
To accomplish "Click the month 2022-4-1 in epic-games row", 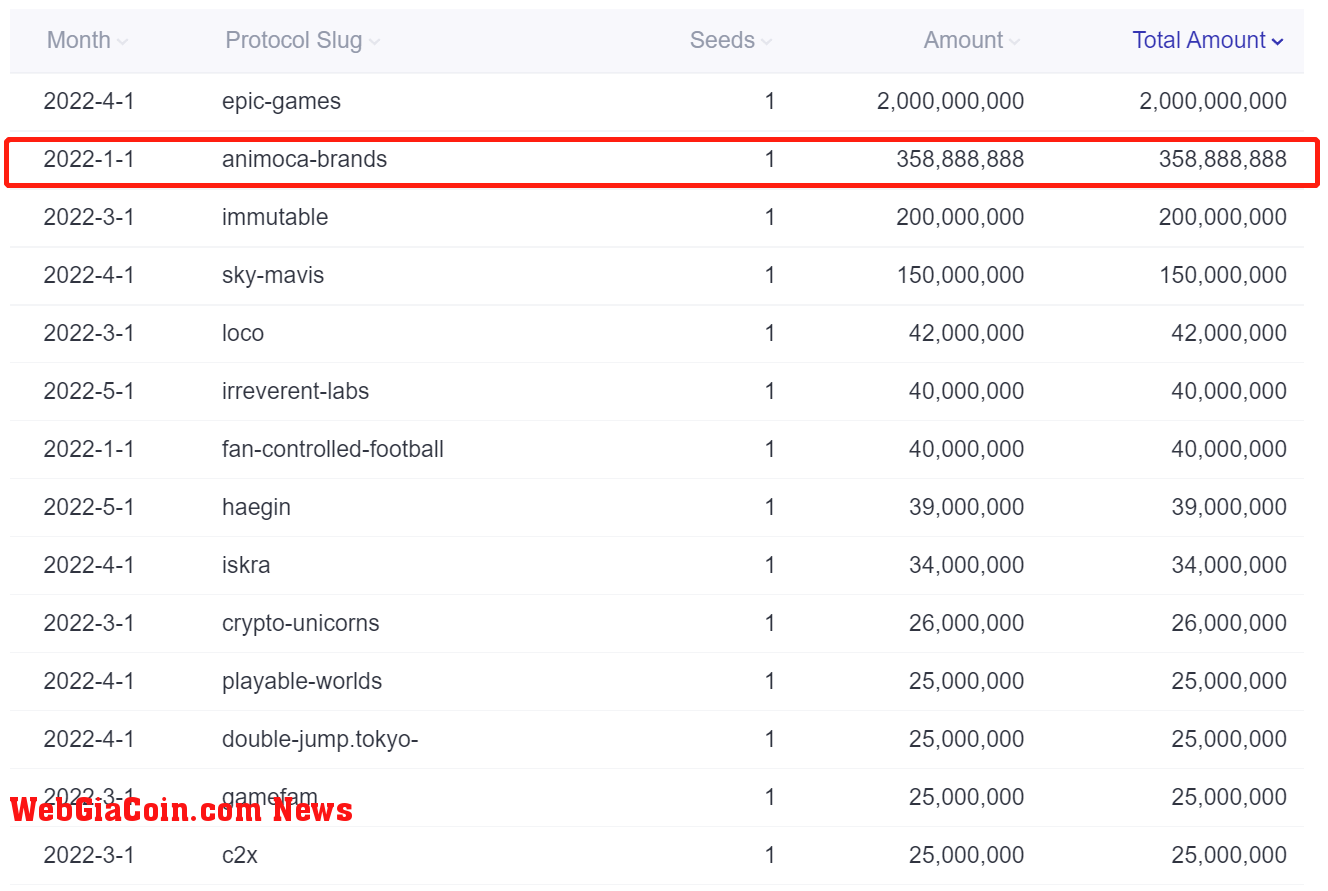I will click(x=89, y=101).
